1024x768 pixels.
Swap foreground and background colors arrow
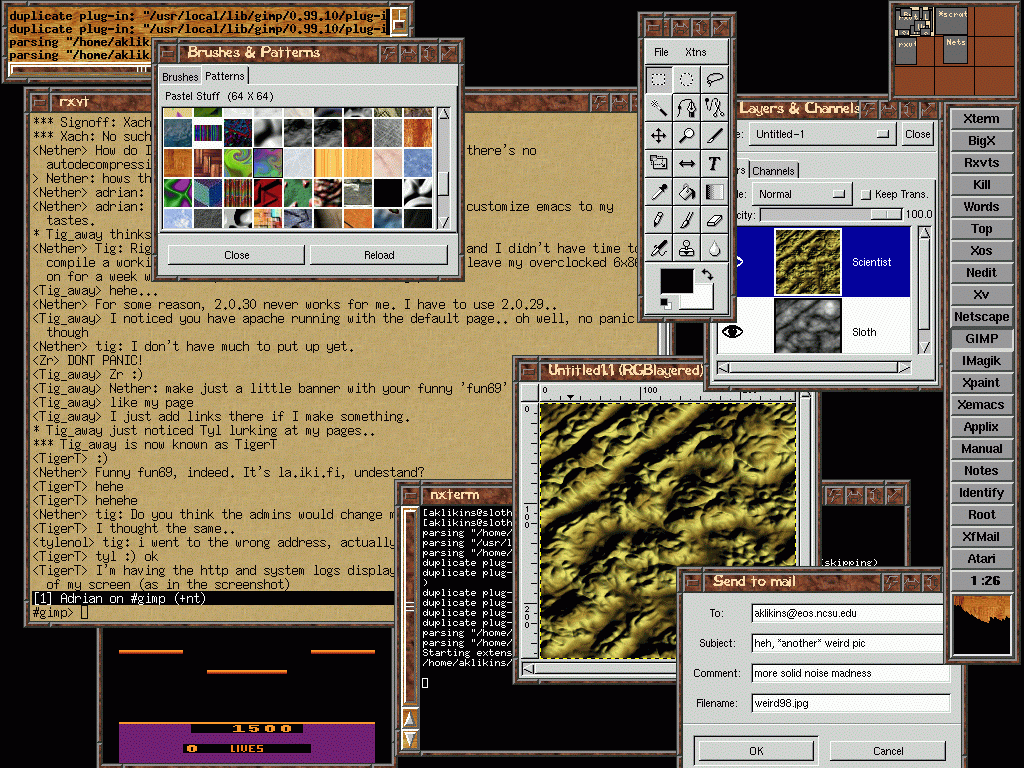tap(705, 274)
